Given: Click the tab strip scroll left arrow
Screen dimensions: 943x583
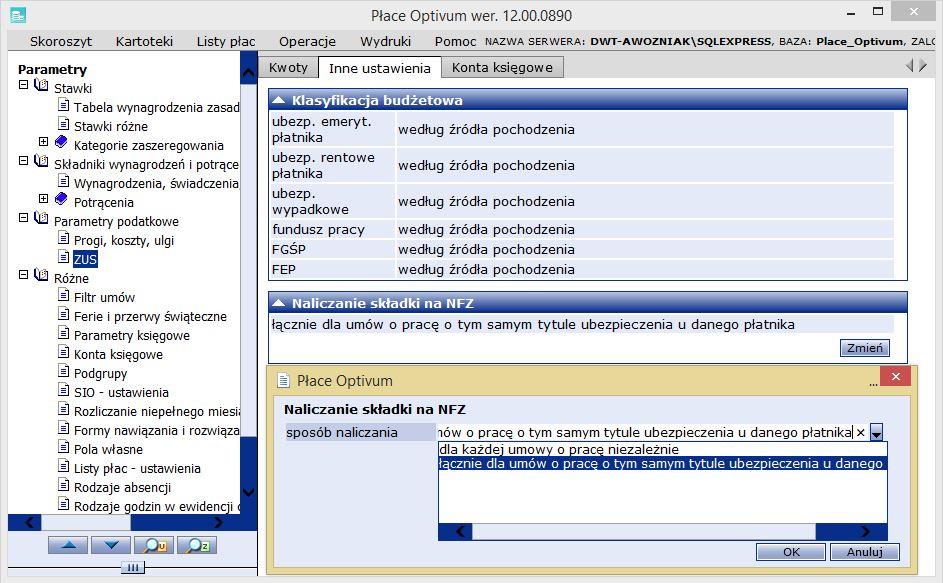Looking at the screenshot, I should 909,66.
